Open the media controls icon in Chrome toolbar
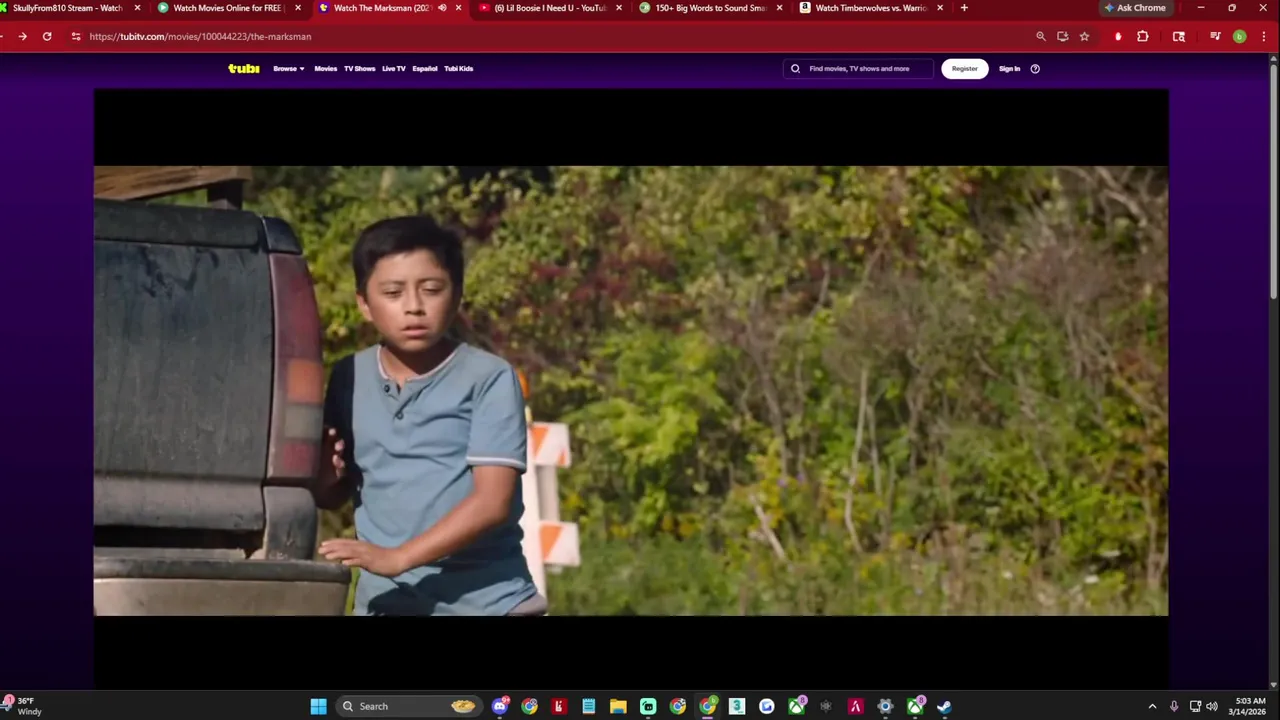This screenshot has width=1280, height=720. pyautogui.click(x=1215, y=36)
